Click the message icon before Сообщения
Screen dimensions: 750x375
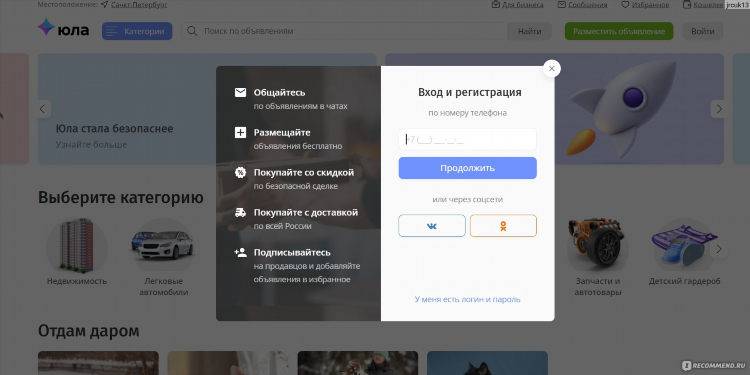coord(562,5)
